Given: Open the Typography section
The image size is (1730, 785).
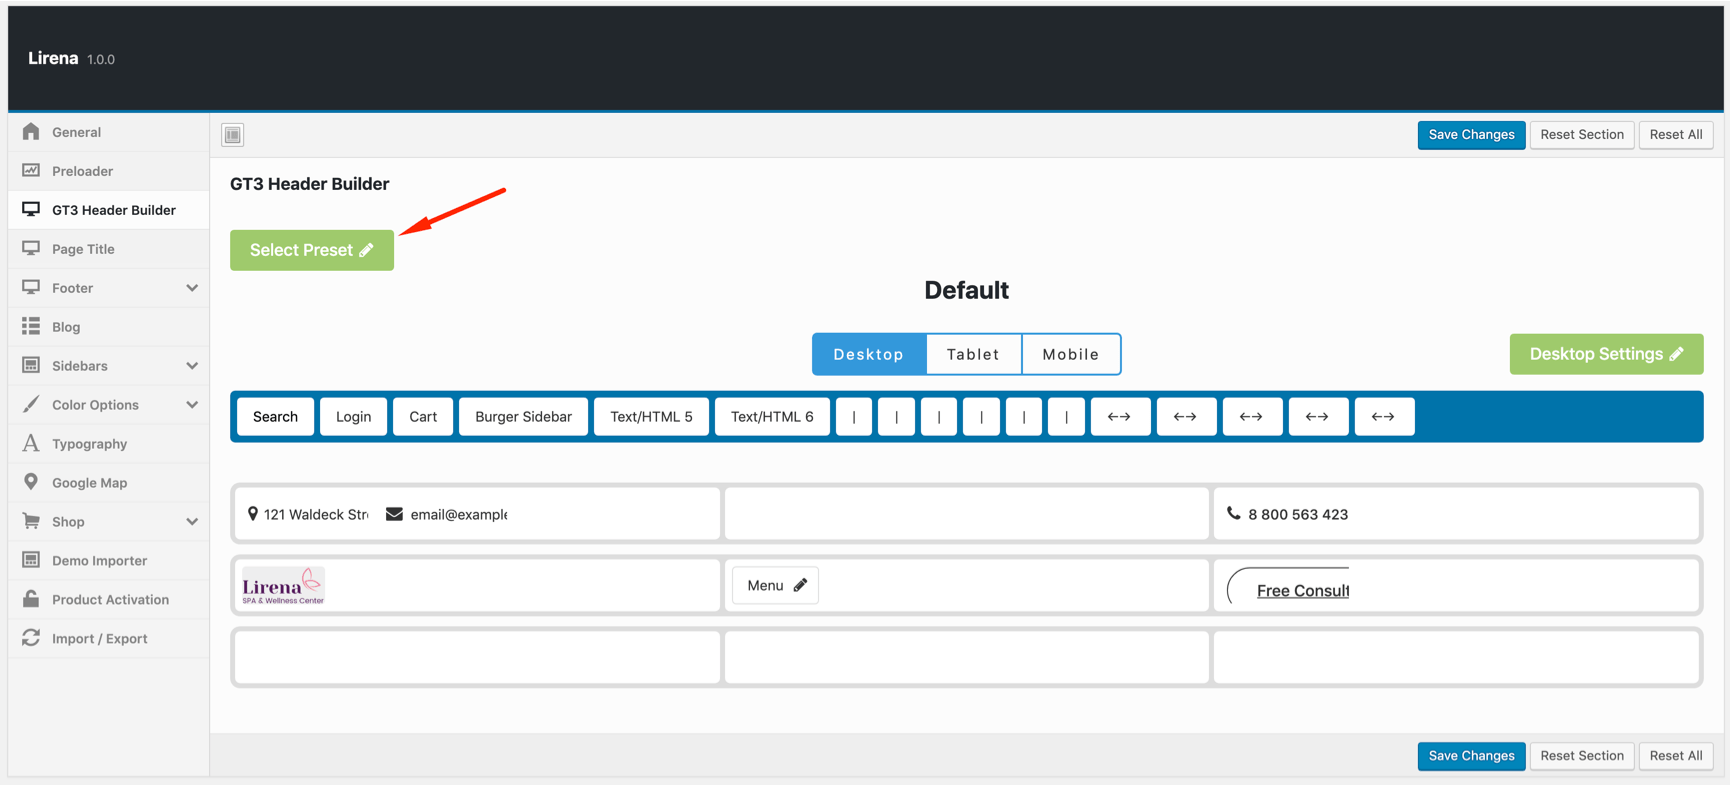Looking at the screenshot, I should click(108, 444).
